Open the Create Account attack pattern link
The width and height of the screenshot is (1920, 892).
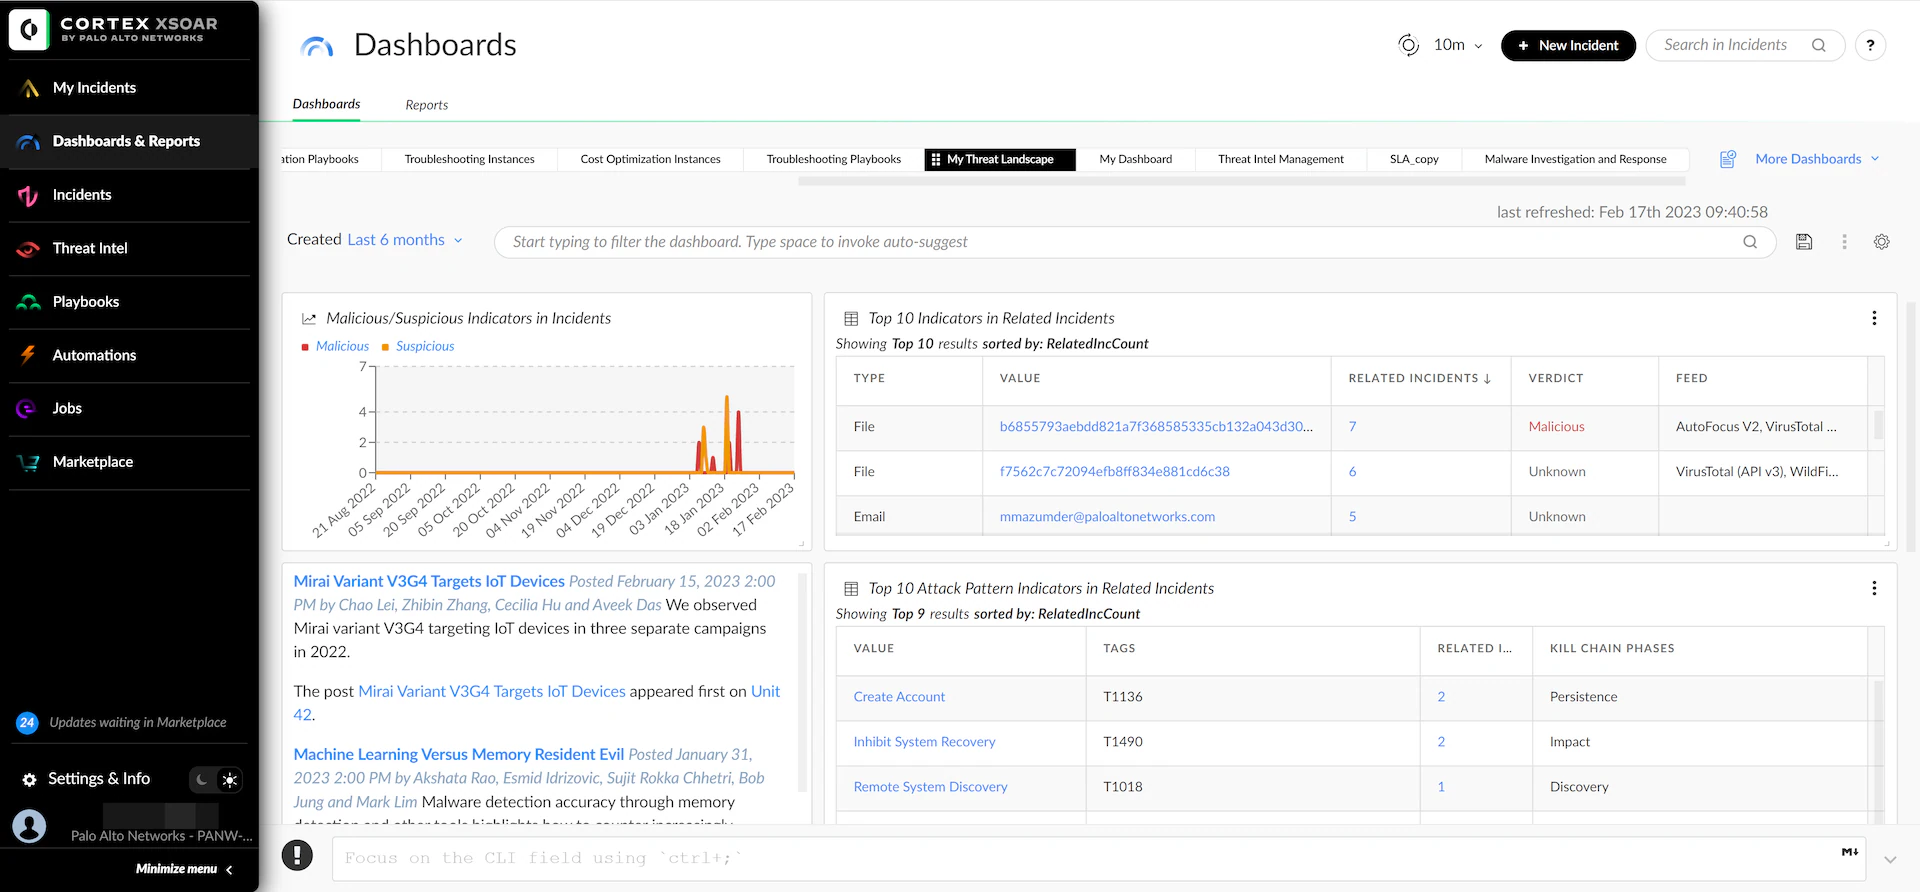[899, 697]
